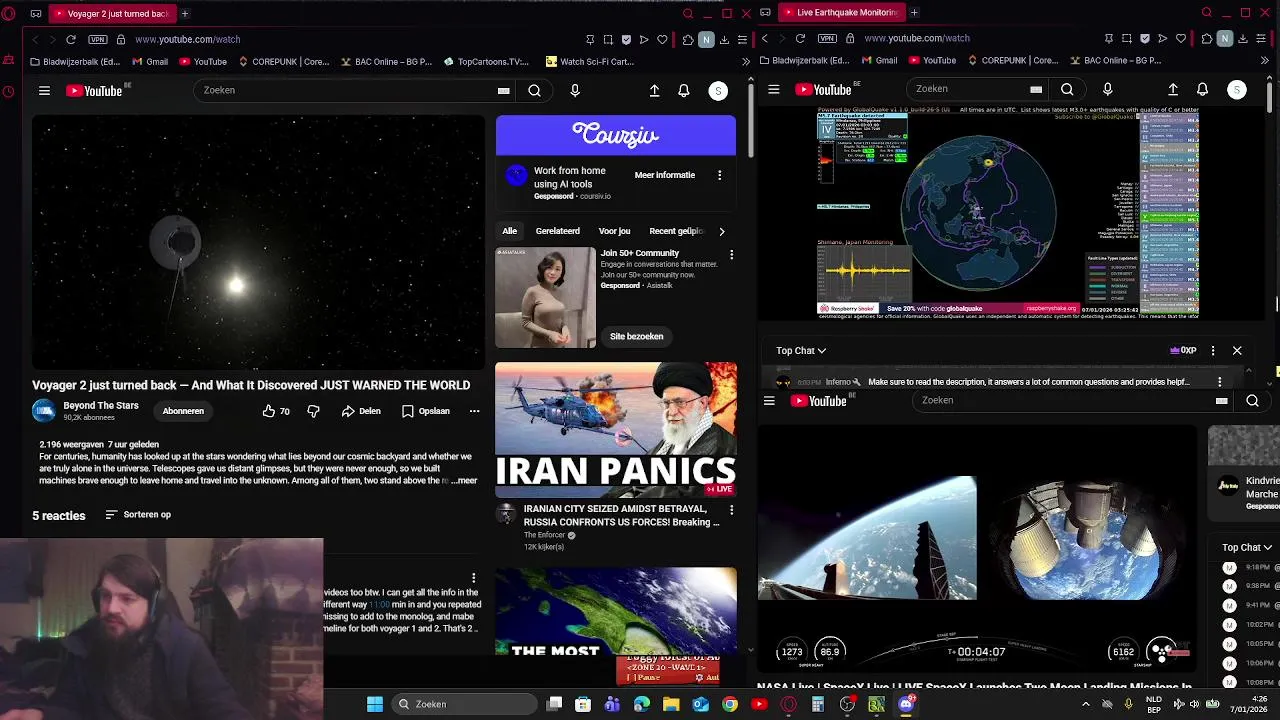The image size is (1280, 720).
Task: Toggle ad blocker shield in left browser toolbar
Action: 626,39
